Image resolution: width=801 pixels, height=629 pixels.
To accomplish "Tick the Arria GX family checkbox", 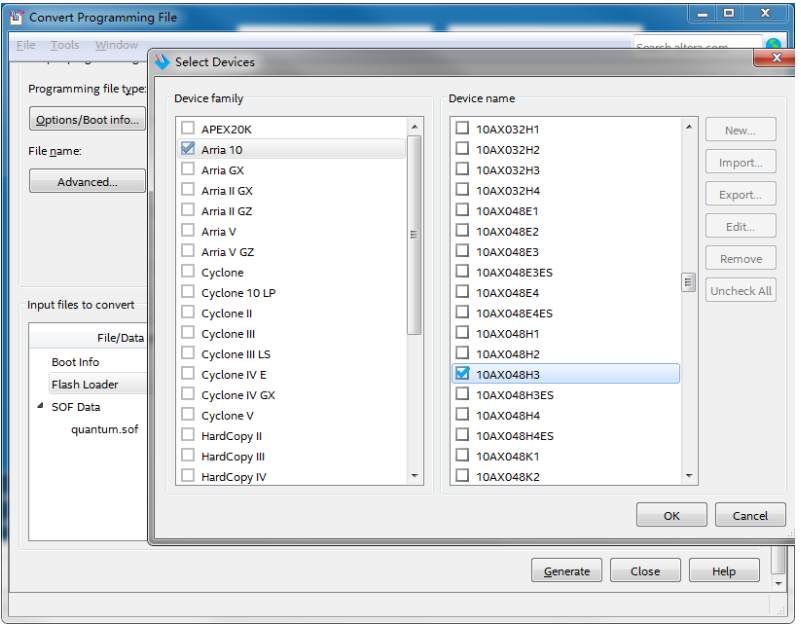I will click(188, 169).
